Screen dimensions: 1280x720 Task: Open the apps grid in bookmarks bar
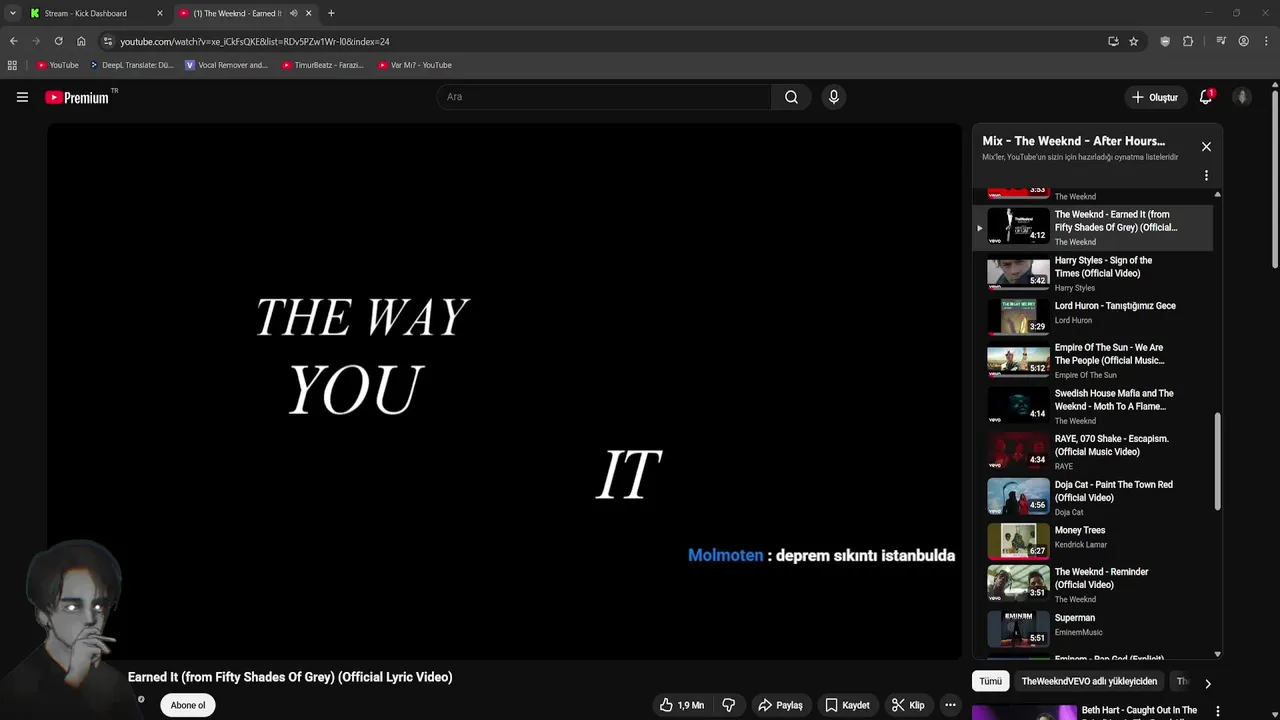12,65
